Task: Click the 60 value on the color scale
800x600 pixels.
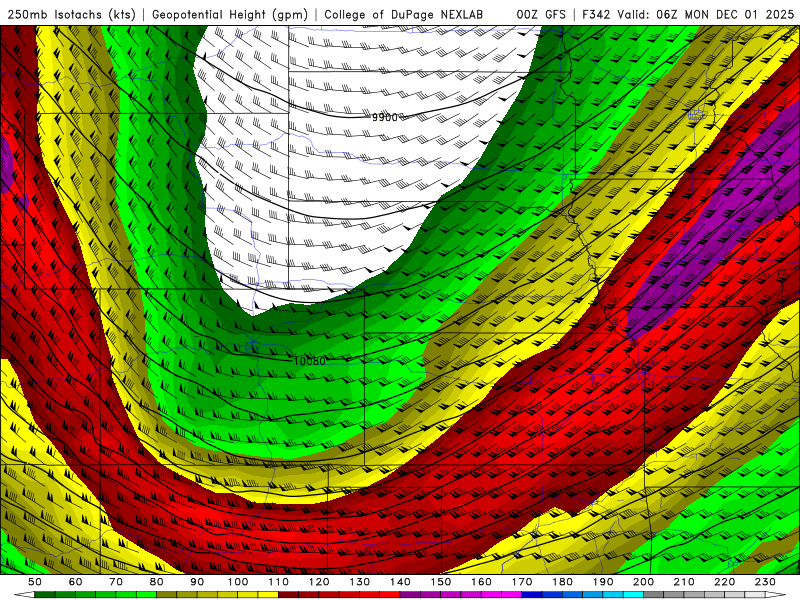Action: (76, 582)
